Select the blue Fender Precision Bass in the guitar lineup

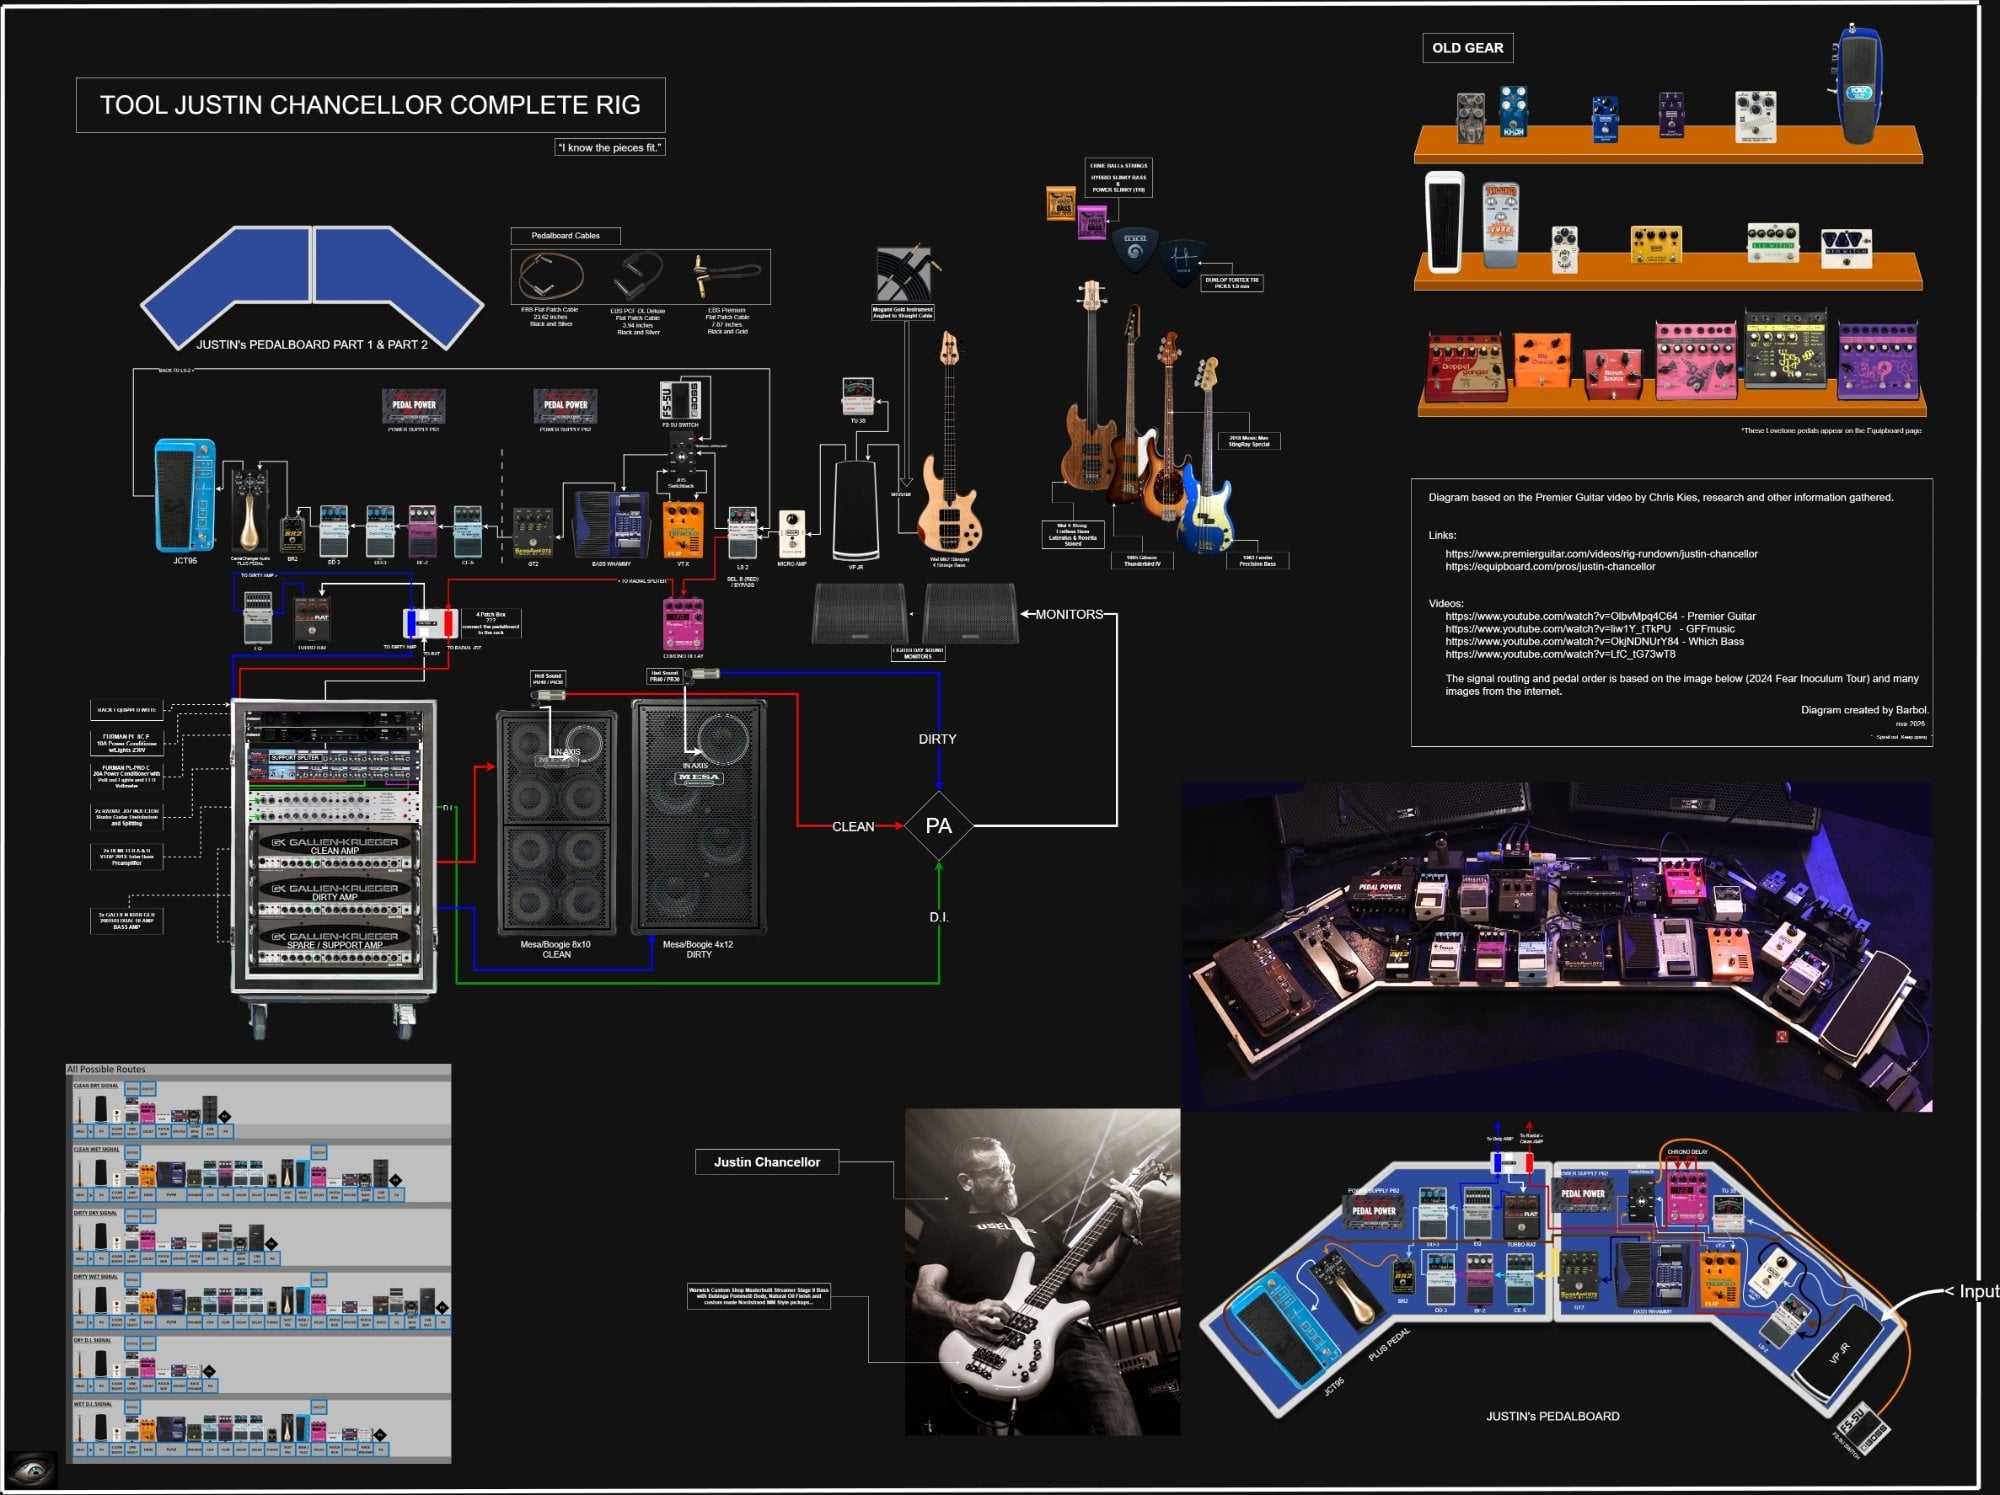point(1207,455)
